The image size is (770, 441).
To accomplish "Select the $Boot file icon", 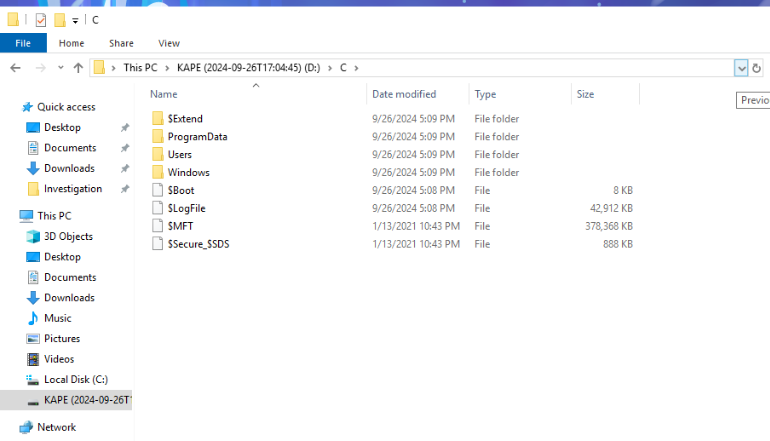I will click(x=158, y=190).
